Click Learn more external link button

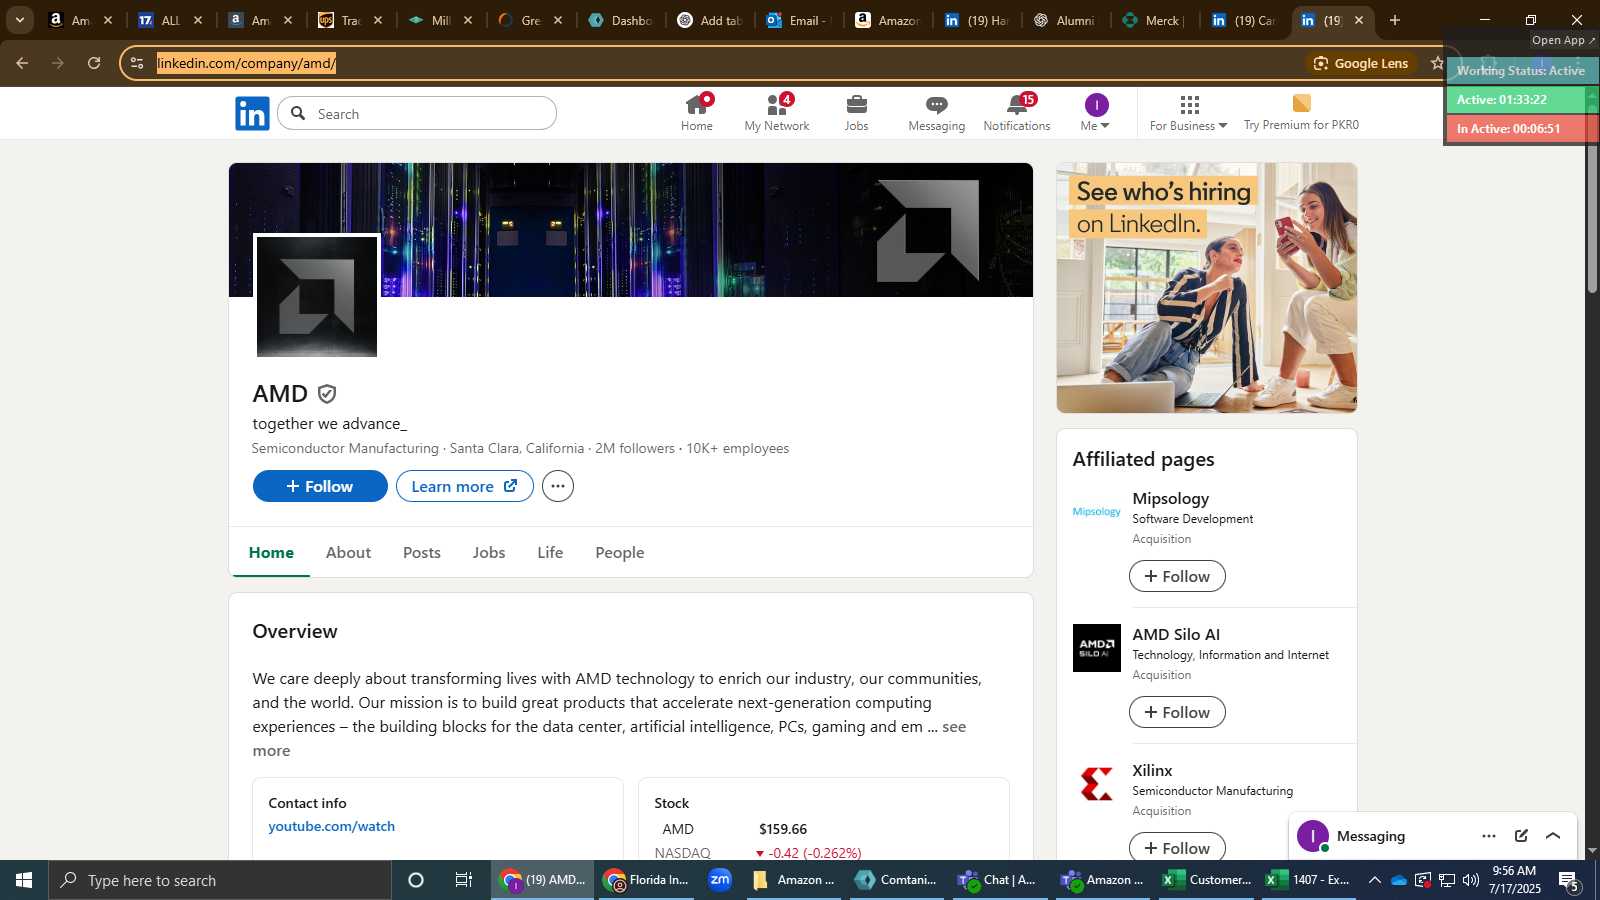[465, 486]
